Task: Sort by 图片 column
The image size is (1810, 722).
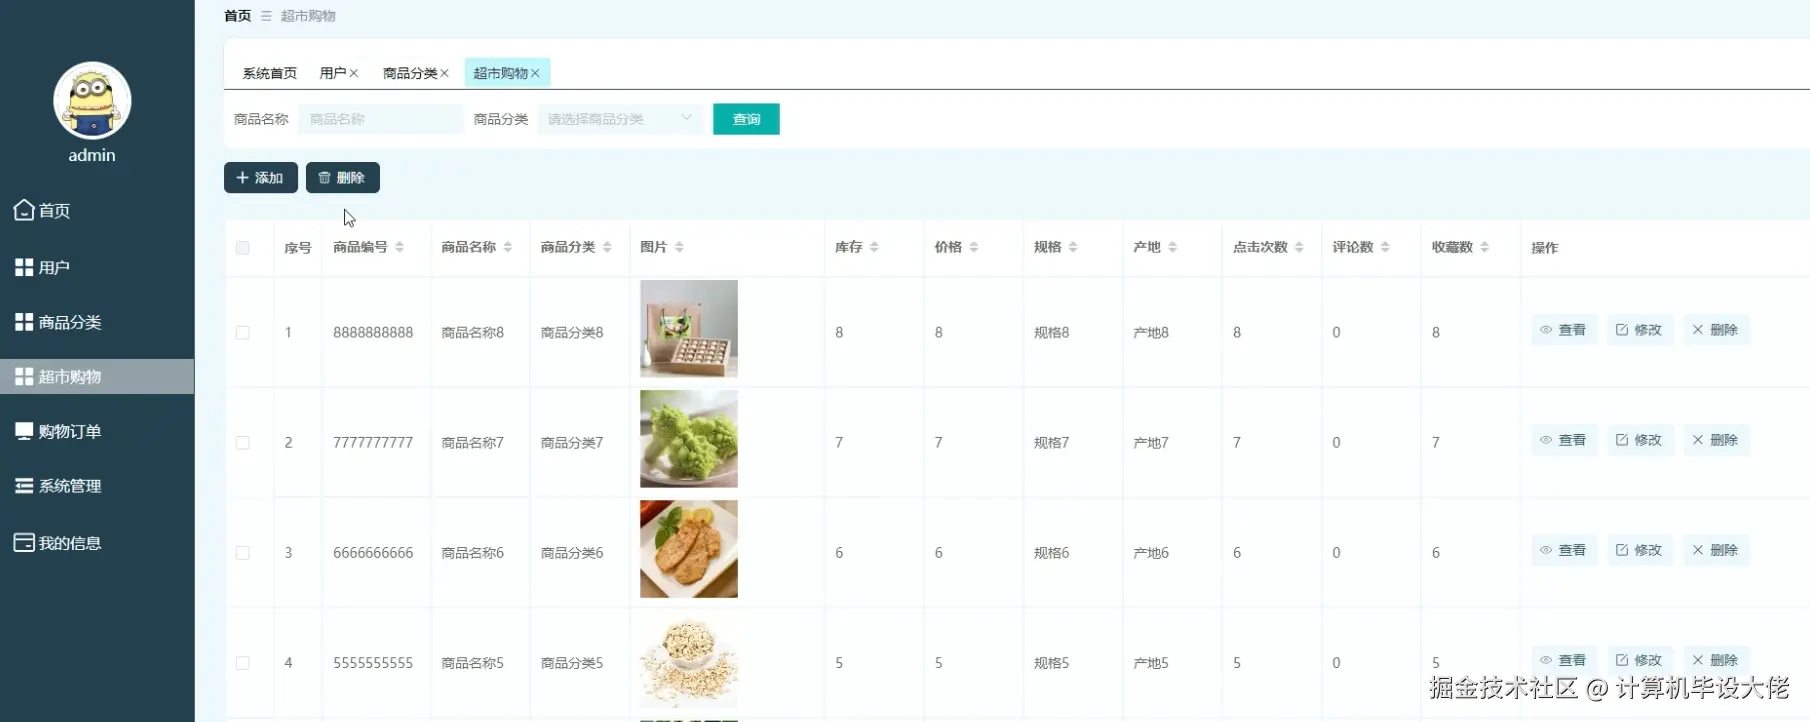Action: [679, 247]
